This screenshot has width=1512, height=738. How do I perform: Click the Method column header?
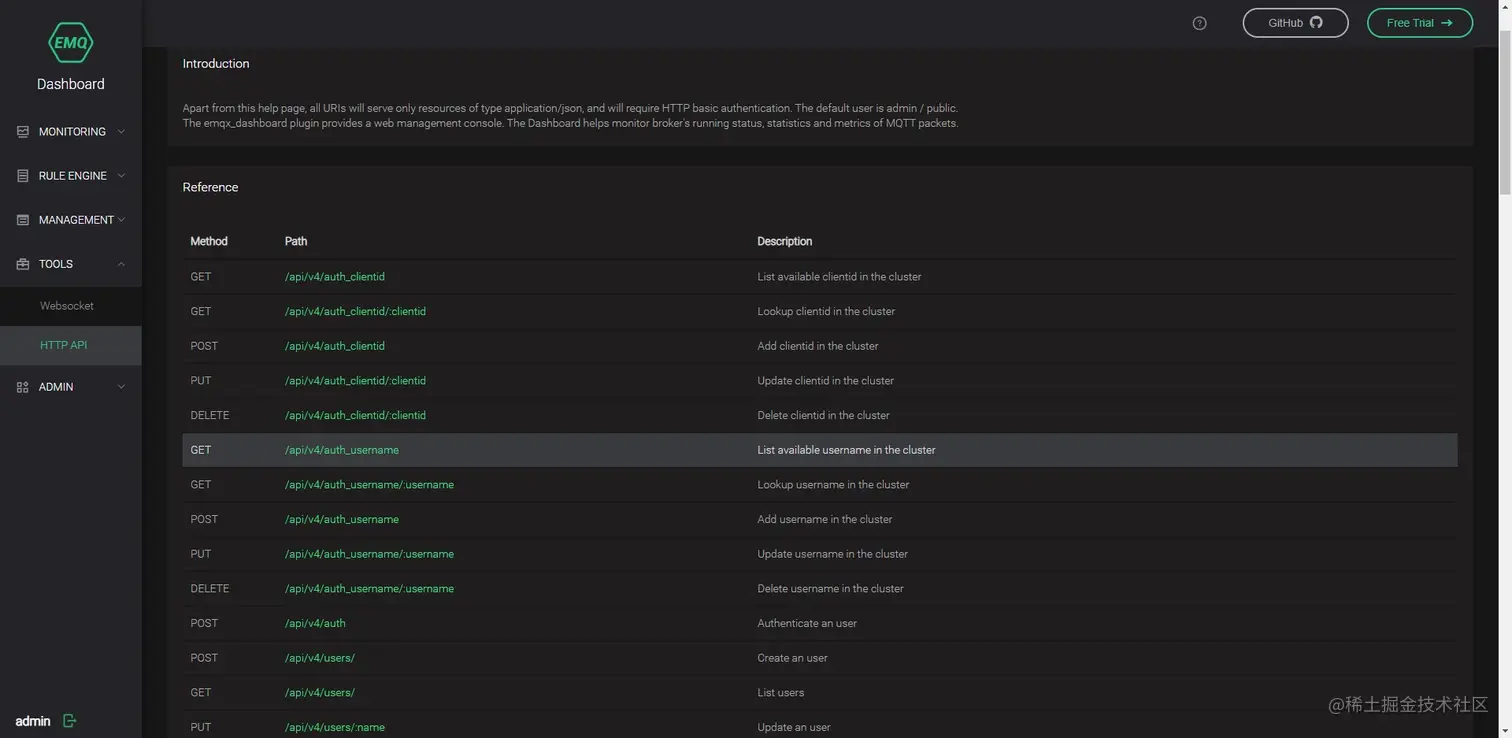click(x=209, y=242)
